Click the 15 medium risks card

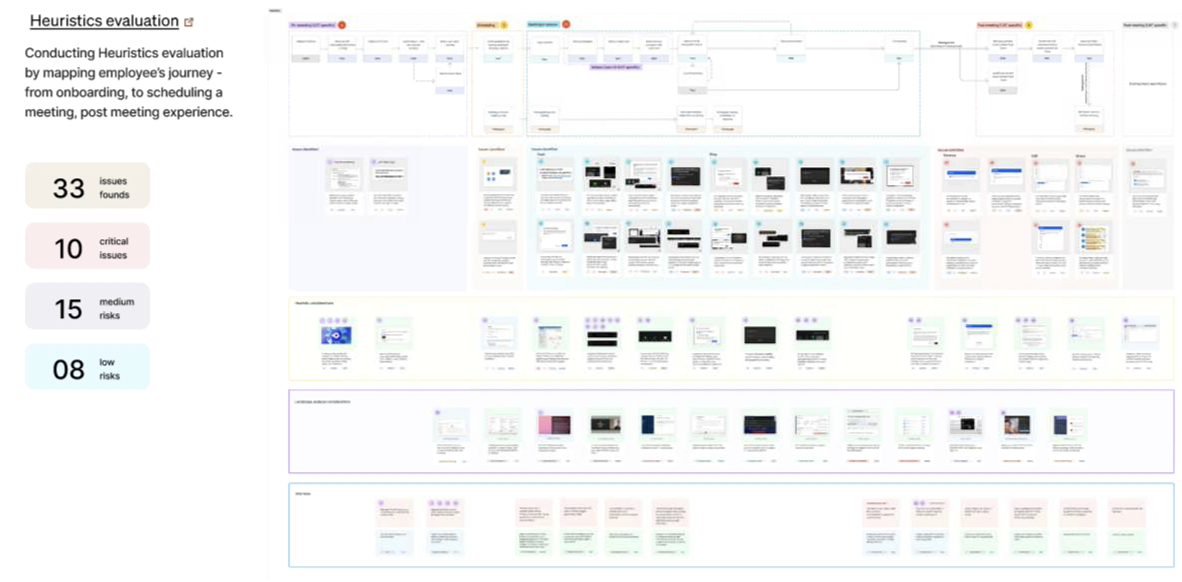87,307
